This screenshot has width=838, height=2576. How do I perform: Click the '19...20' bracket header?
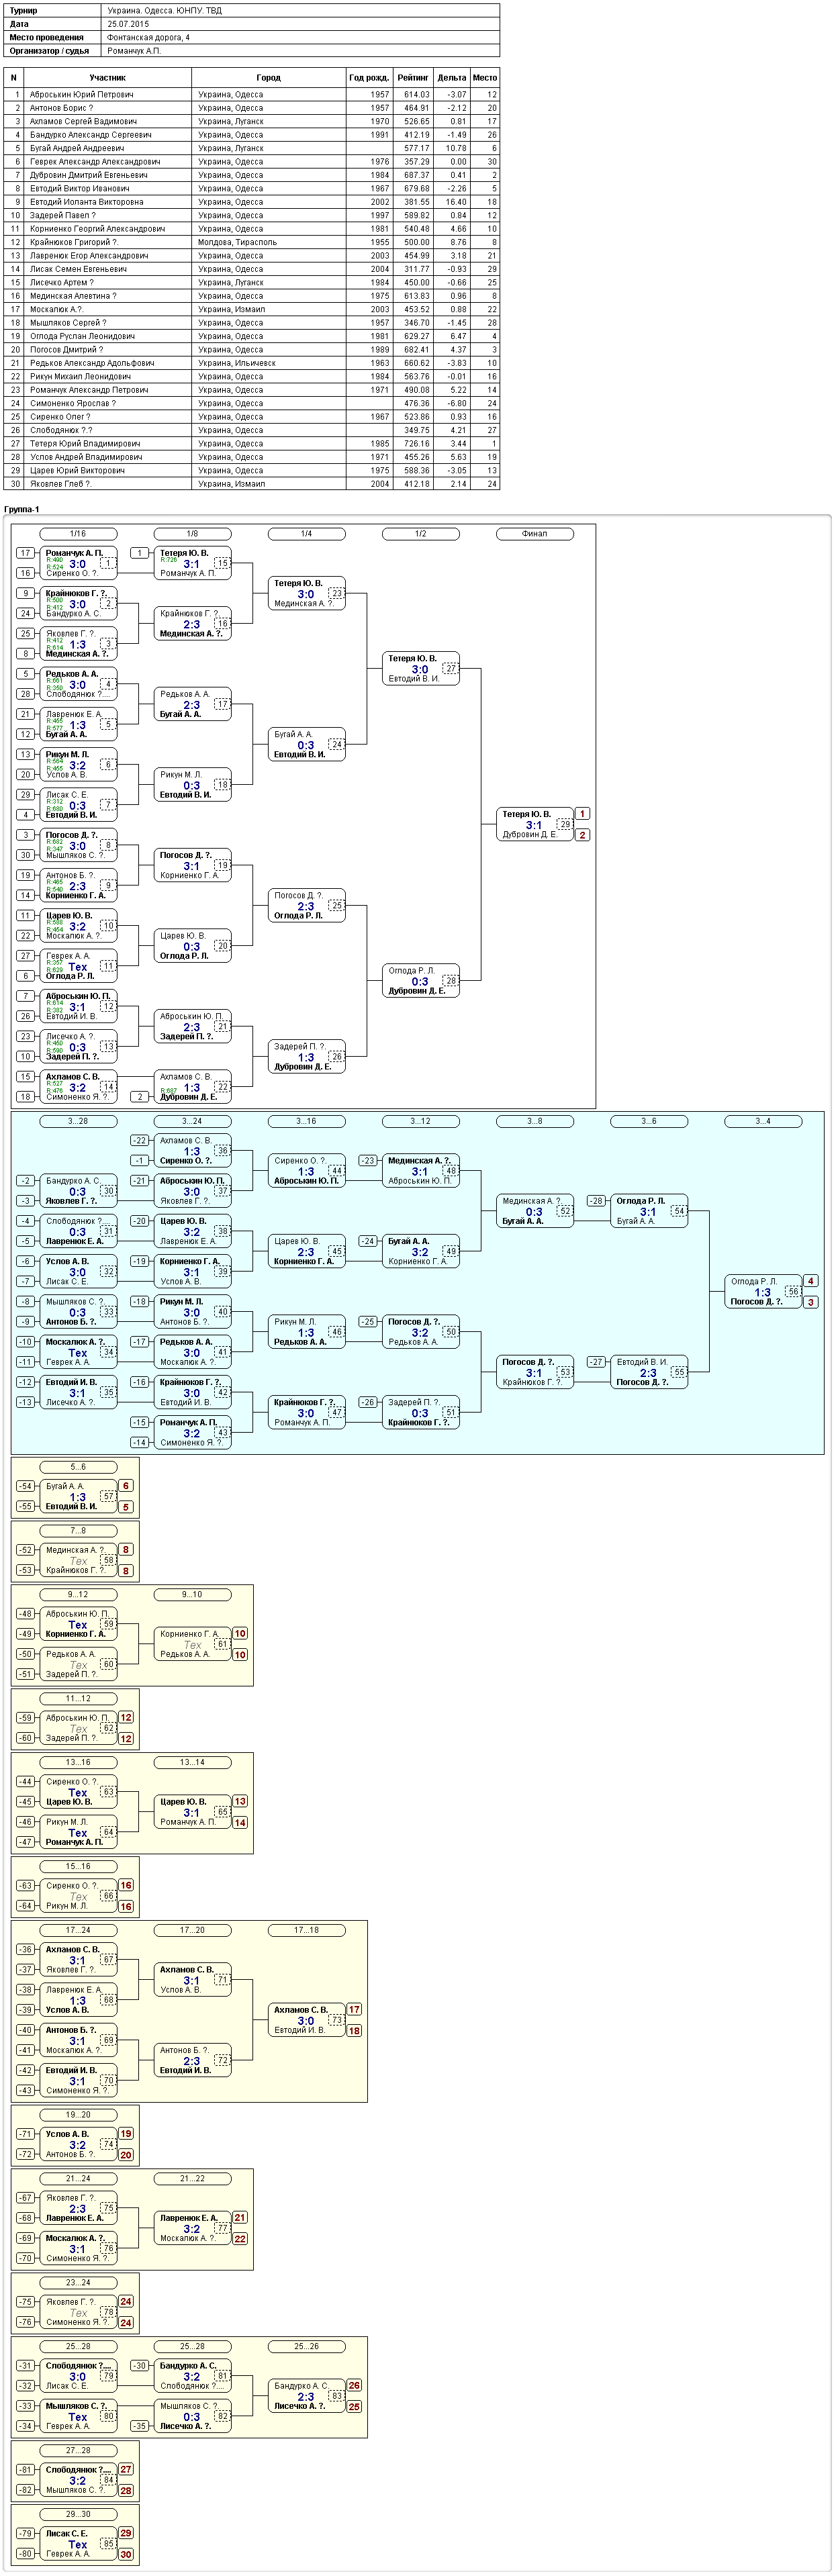[x=78, y=2115]
